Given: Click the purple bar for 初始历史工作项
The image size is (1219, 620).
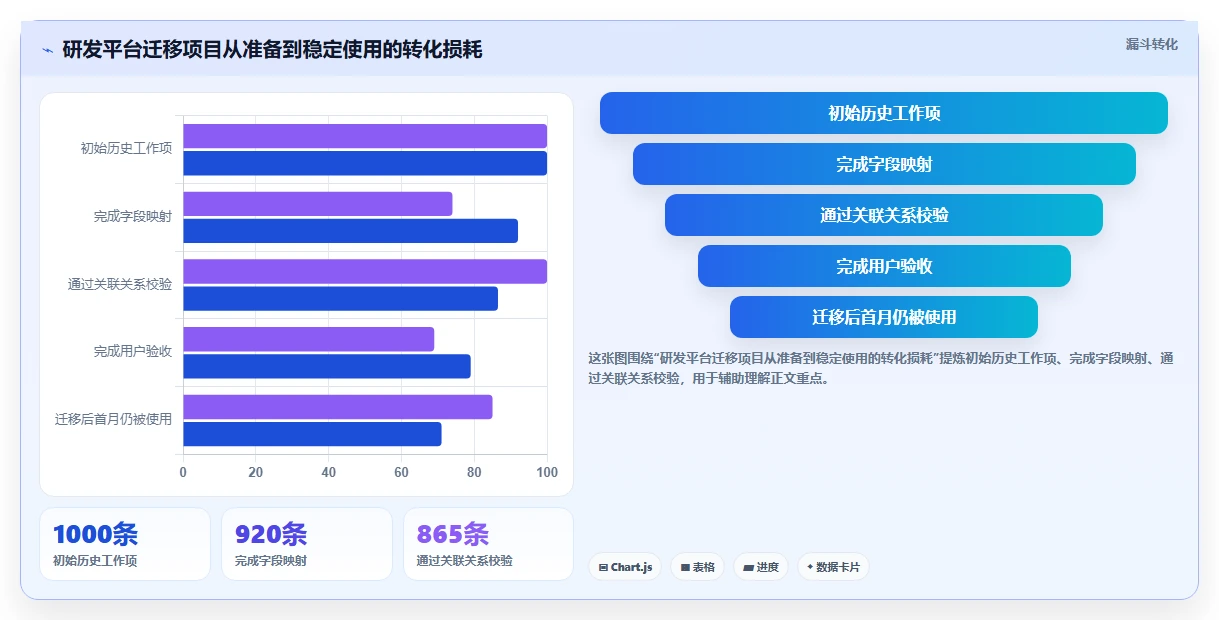Looking at the screenshot, I should 365,136.
